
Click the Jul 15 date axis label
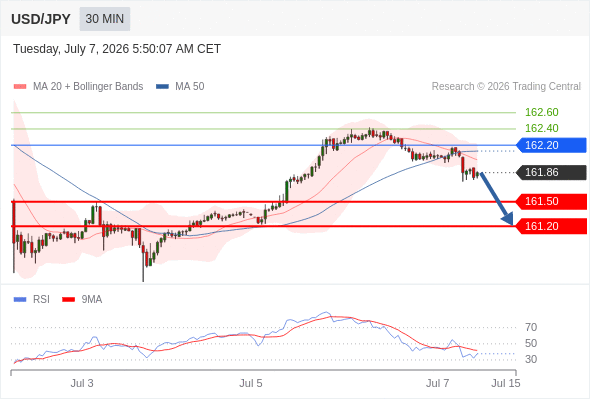(x=506, y=383)
